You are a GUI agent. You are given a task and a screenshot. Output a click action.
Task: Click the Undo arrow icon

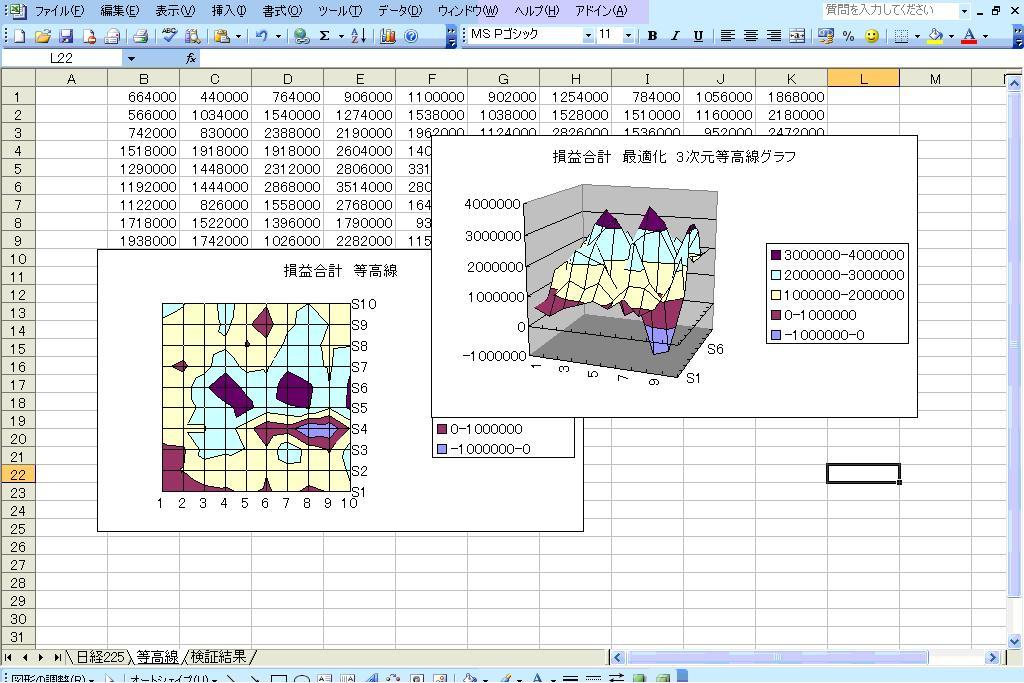point(261,36)
